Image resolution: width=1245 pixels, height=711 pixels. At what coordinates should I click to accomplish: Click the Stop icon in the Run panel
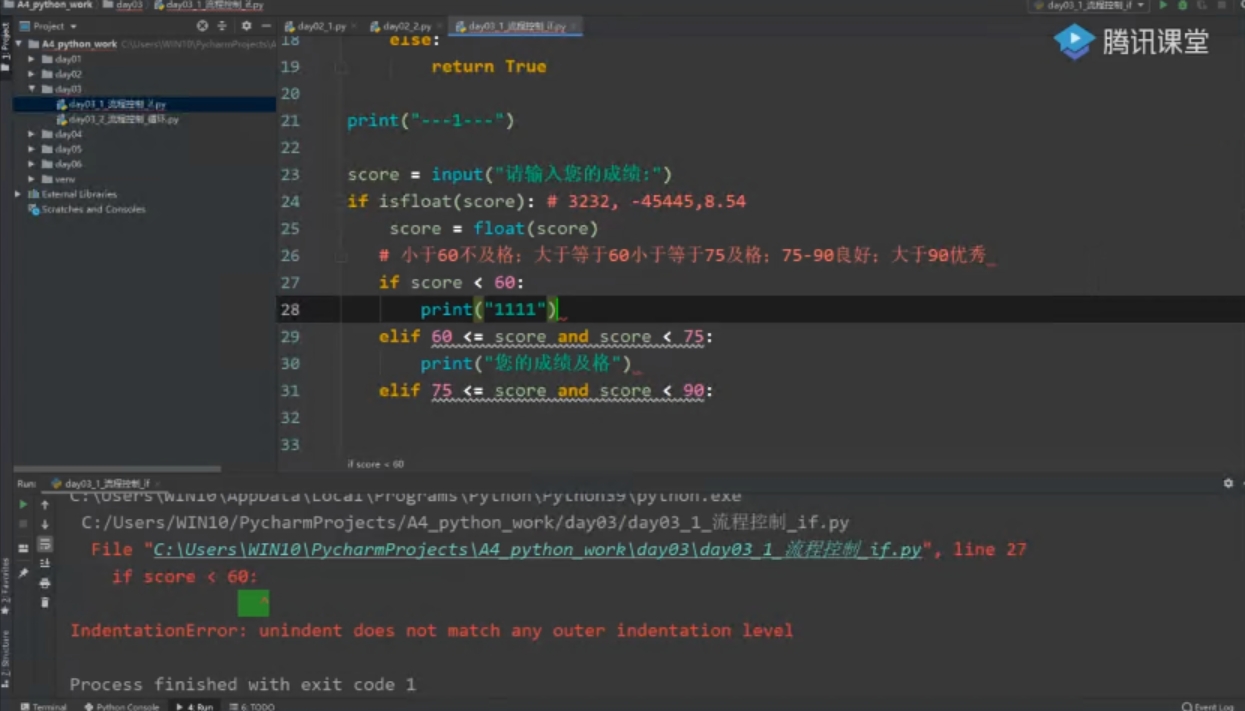[24, 524]
